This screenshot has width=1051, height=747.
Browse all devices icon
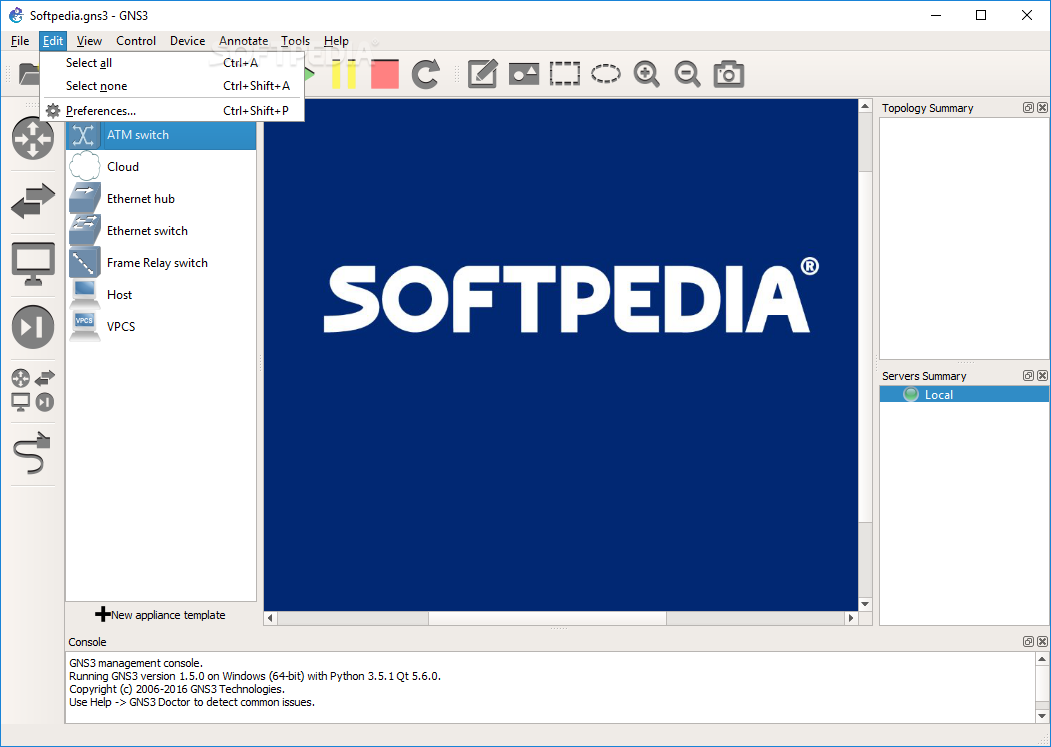(33, 390)
